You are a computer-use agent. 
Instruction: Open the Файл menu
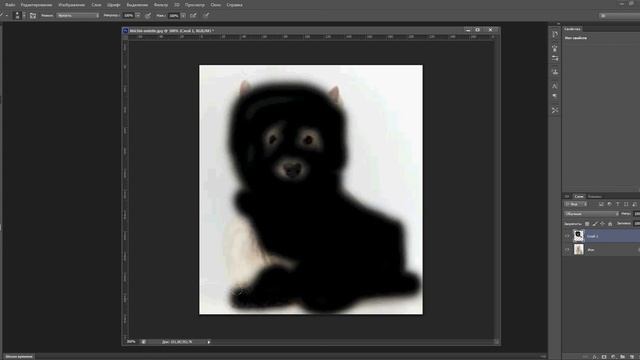tap(10, 5)
